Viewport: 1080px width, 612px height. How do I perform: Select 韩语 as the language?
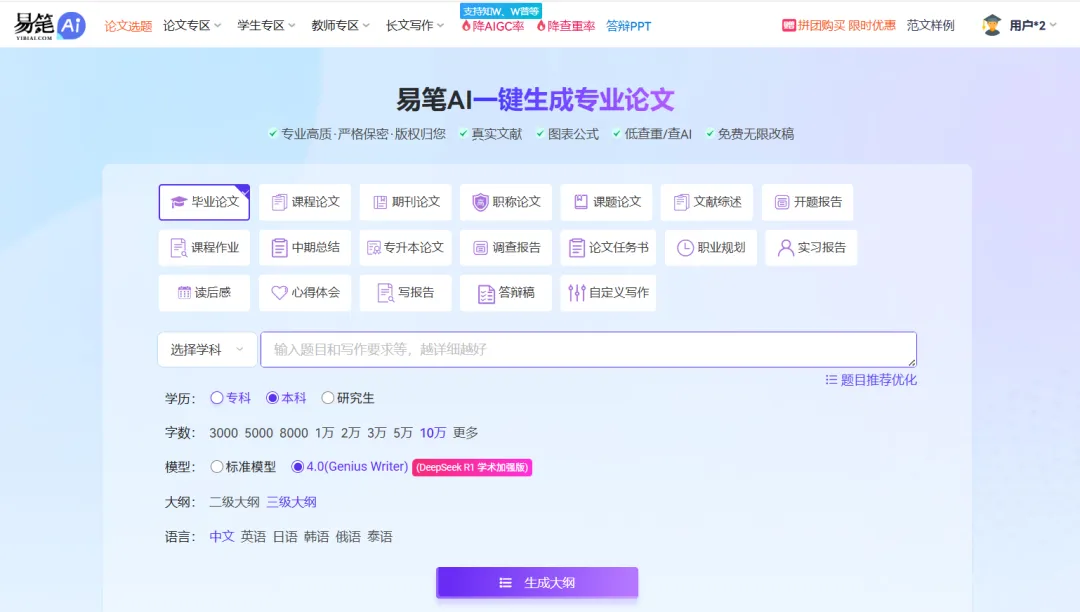click(317, 536)
